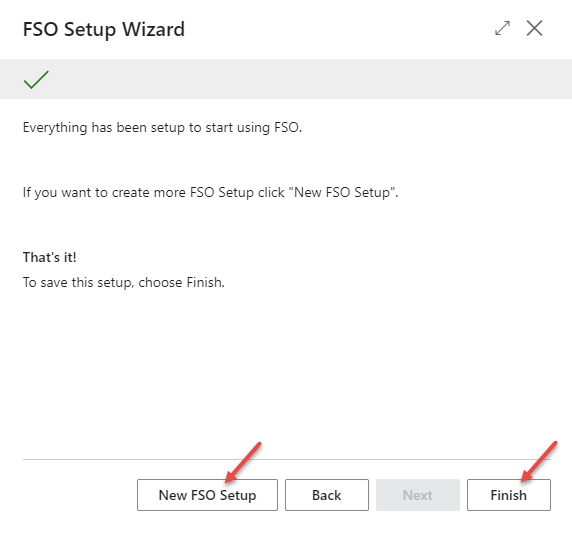Click the green checkmark icon

click(x=36, y=79)
